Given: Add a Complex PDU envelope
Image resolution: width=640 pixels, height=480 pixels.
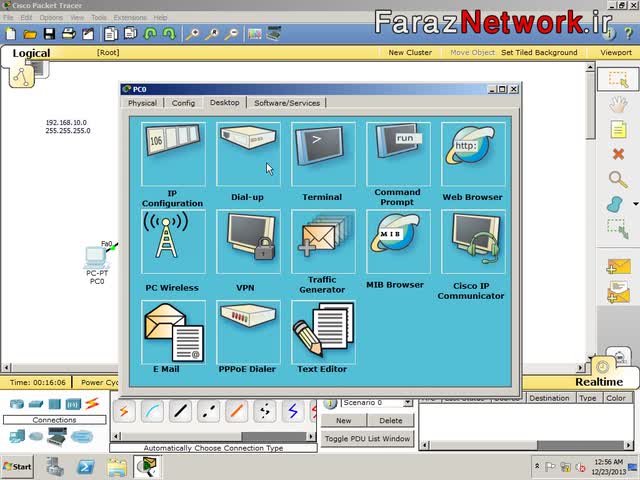Looking at the screenshot, I should coord(618,292).
